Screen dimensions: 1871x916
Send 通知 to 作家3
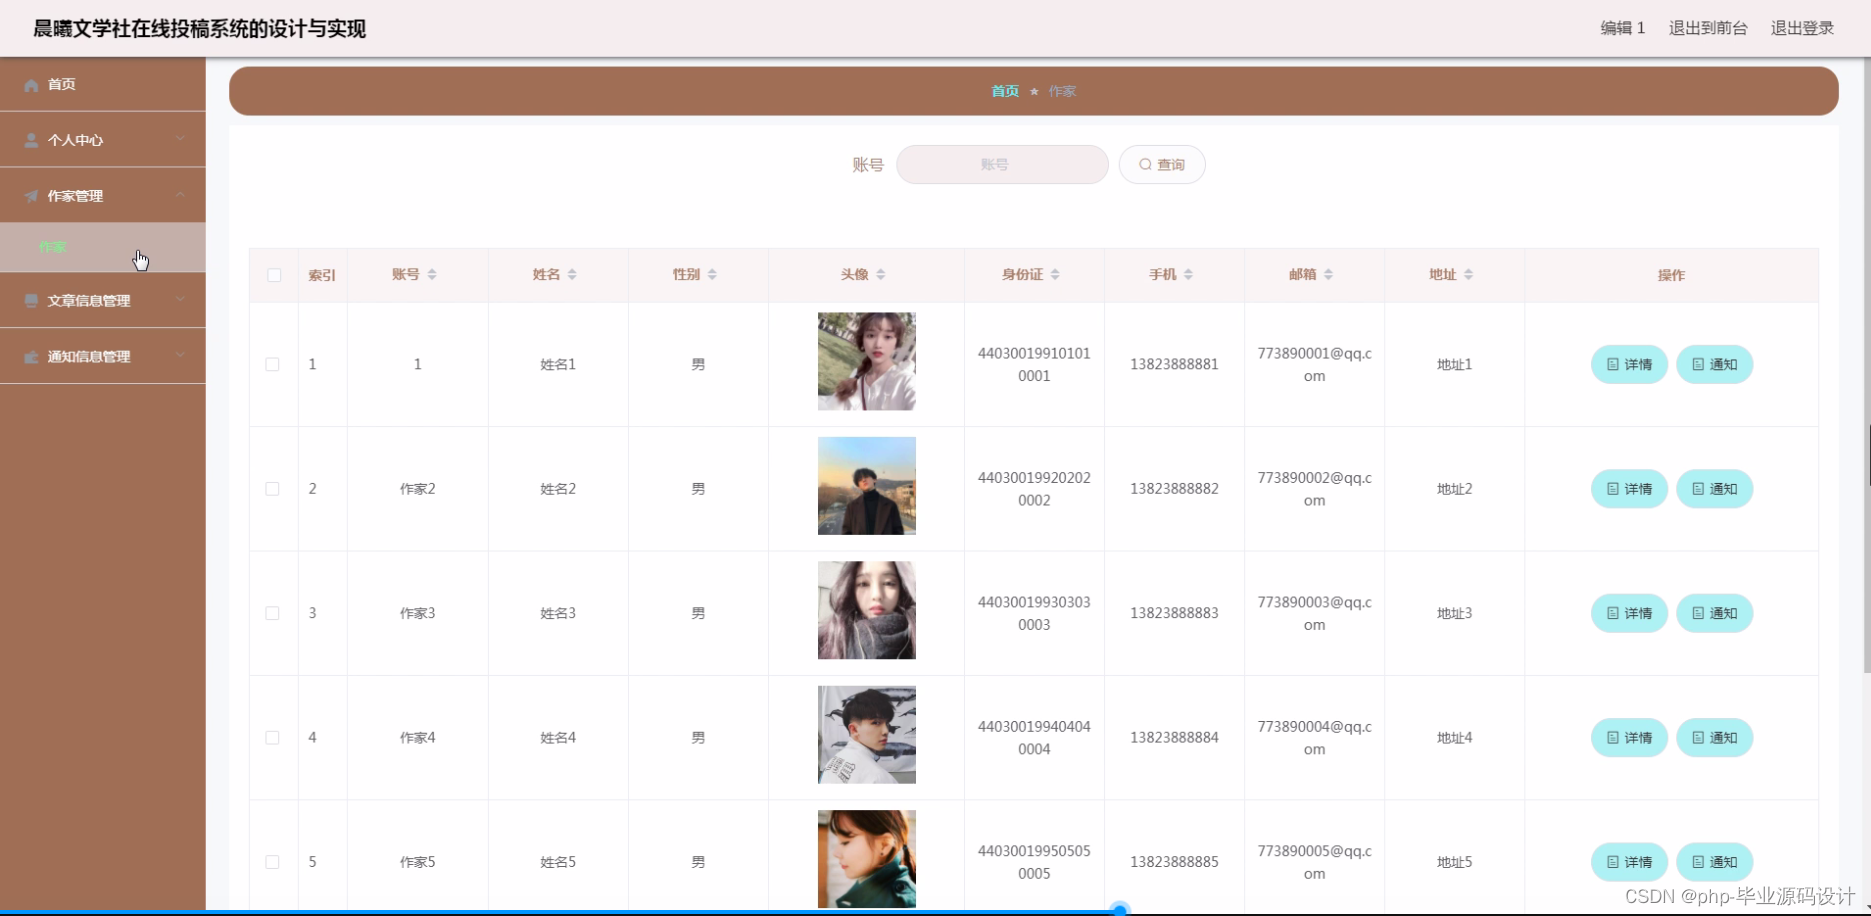pyautogui.click(x=1714, y=613)
